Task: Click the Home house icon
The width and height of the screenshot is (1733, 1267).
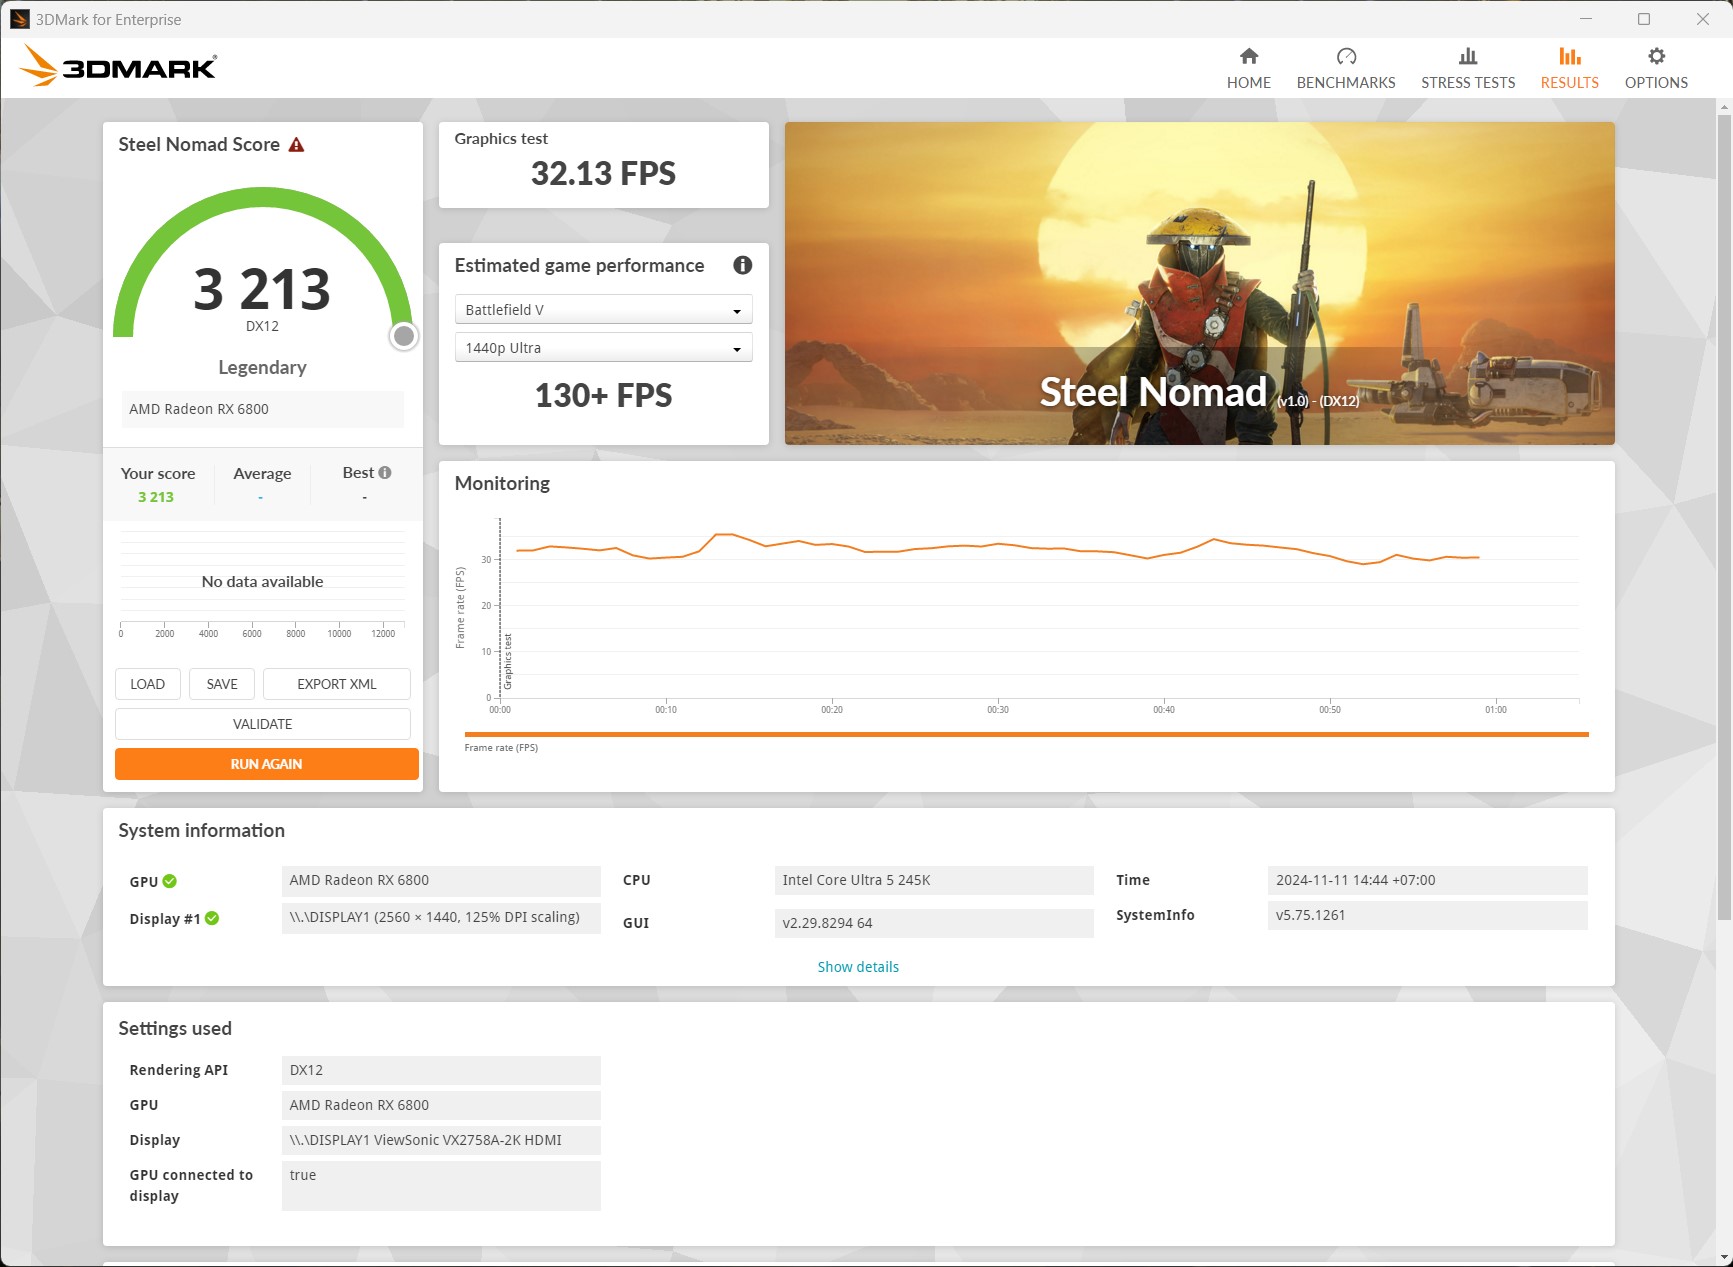Action: pos(1248,56)
